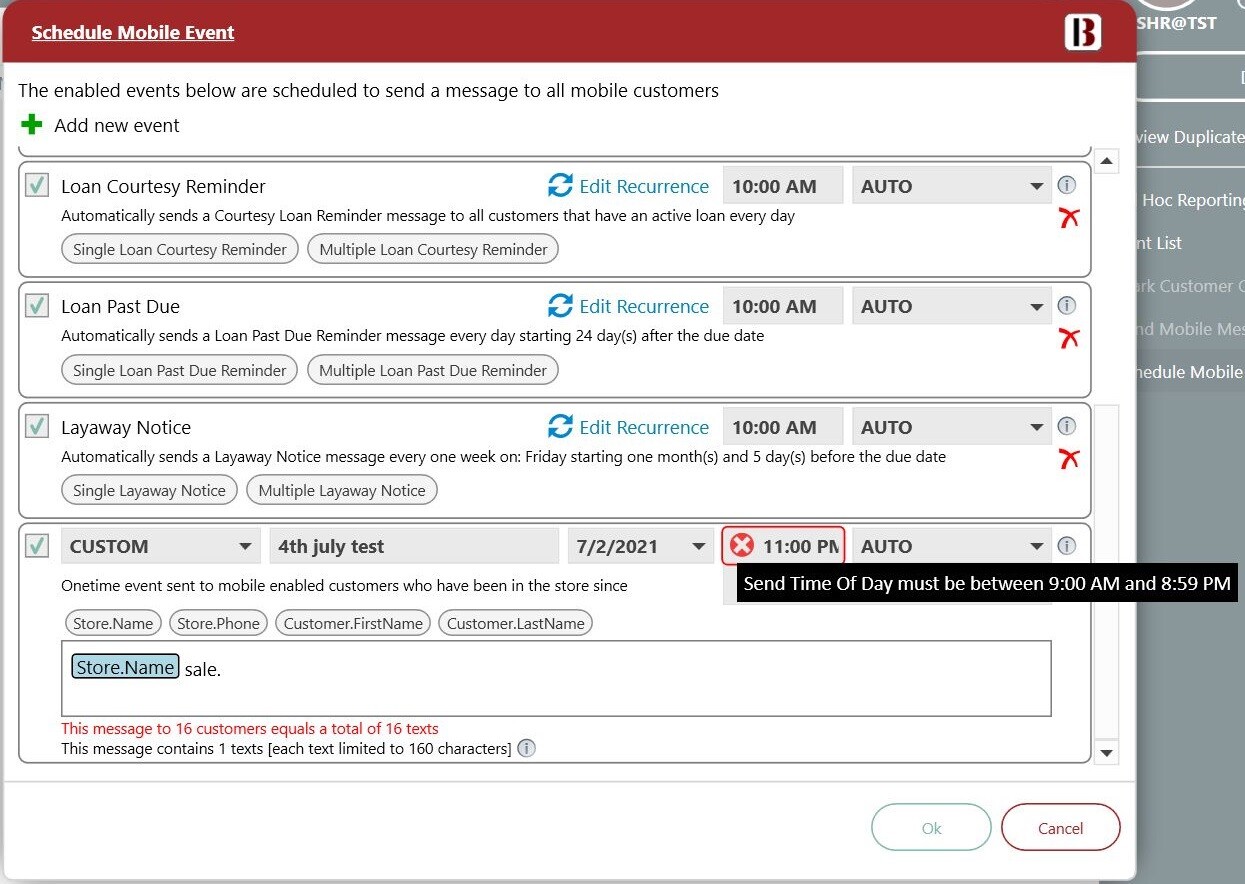The width and height of the screenshot is (1245, 884).
Task: Select the Multiple Loan Courtesy Reminder tag
Action: point(433,249)
